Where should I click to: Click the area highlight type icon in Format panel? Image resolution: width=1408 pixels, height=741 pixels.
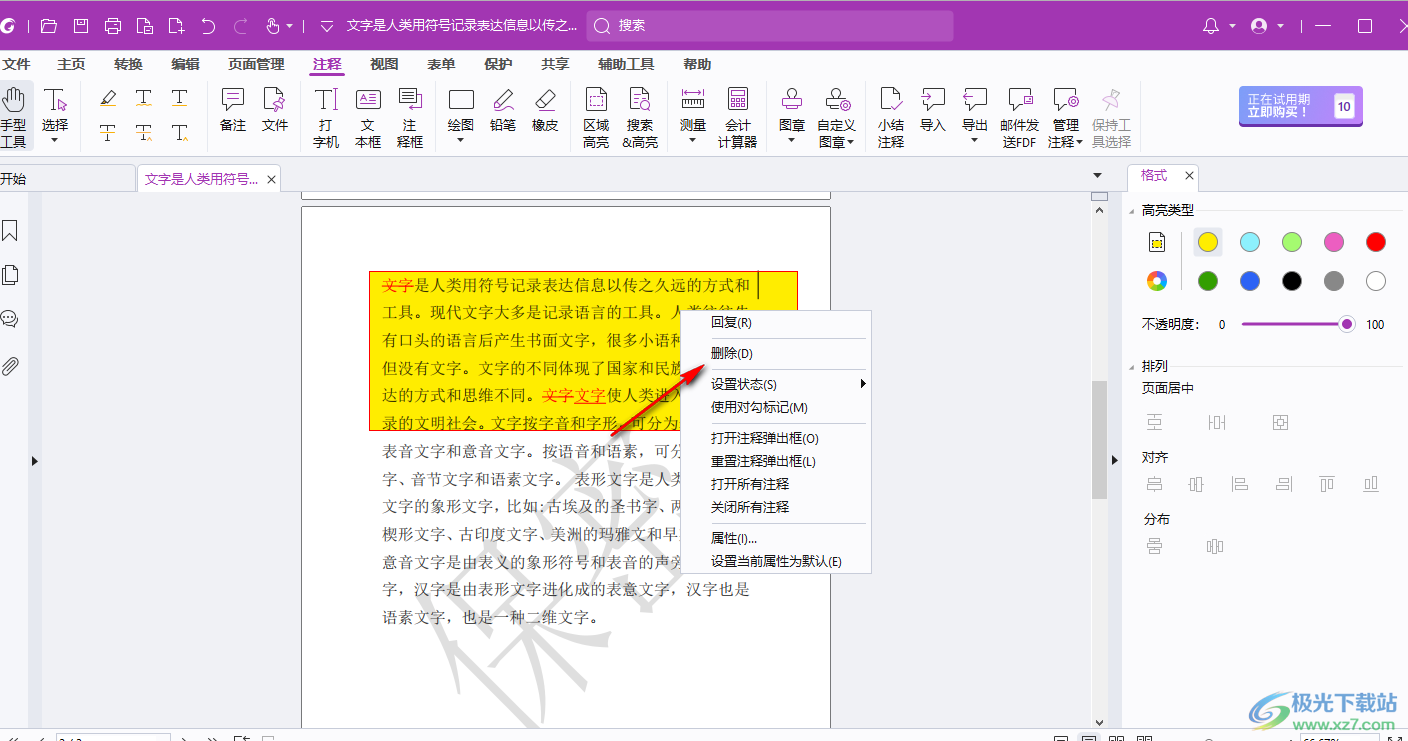click(1157, 242)
